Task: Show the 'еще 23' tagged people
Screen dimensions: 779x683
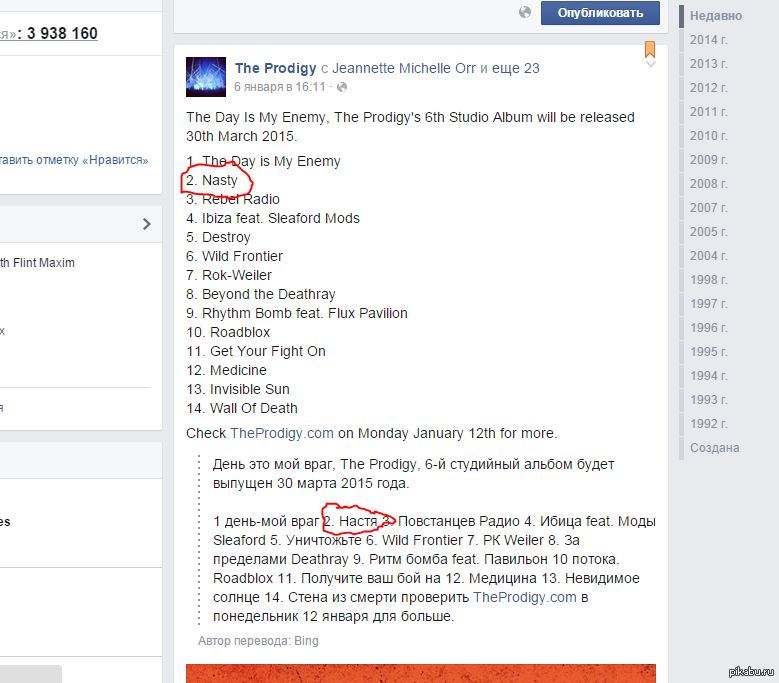Action: click(518, 68)
